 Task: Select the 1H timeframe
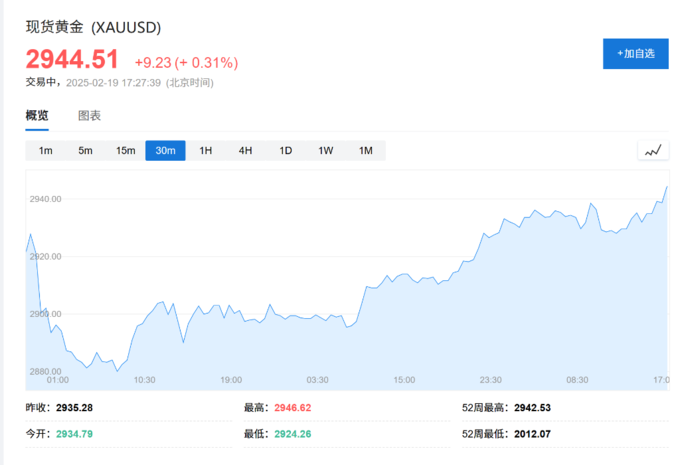(205, 151)
